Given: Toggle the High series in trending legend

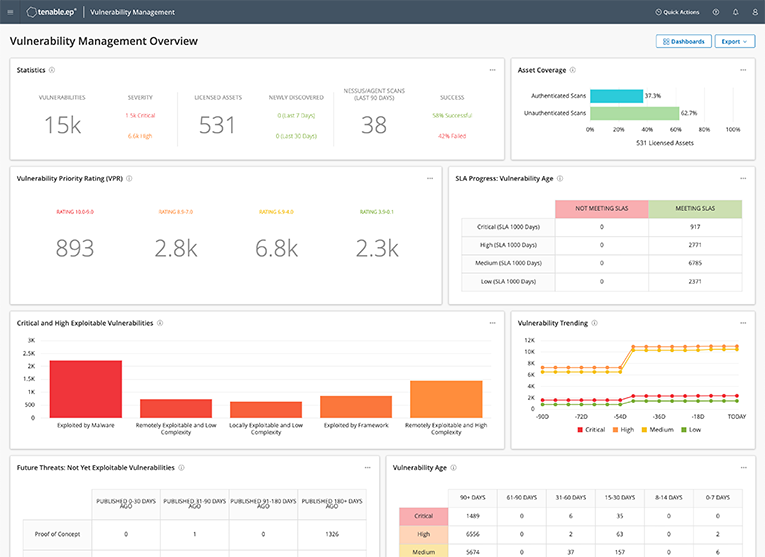Looking at the screenshot, I should (x=624, y=430).
